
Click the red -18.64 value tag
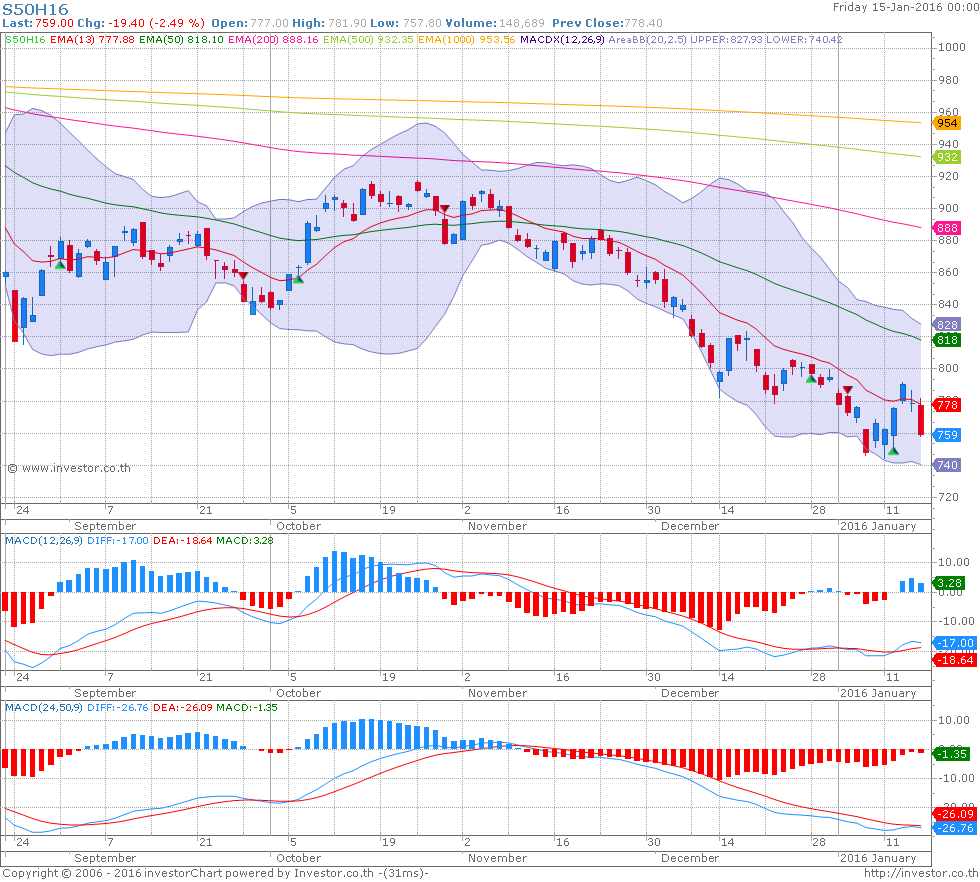(954, 660)
